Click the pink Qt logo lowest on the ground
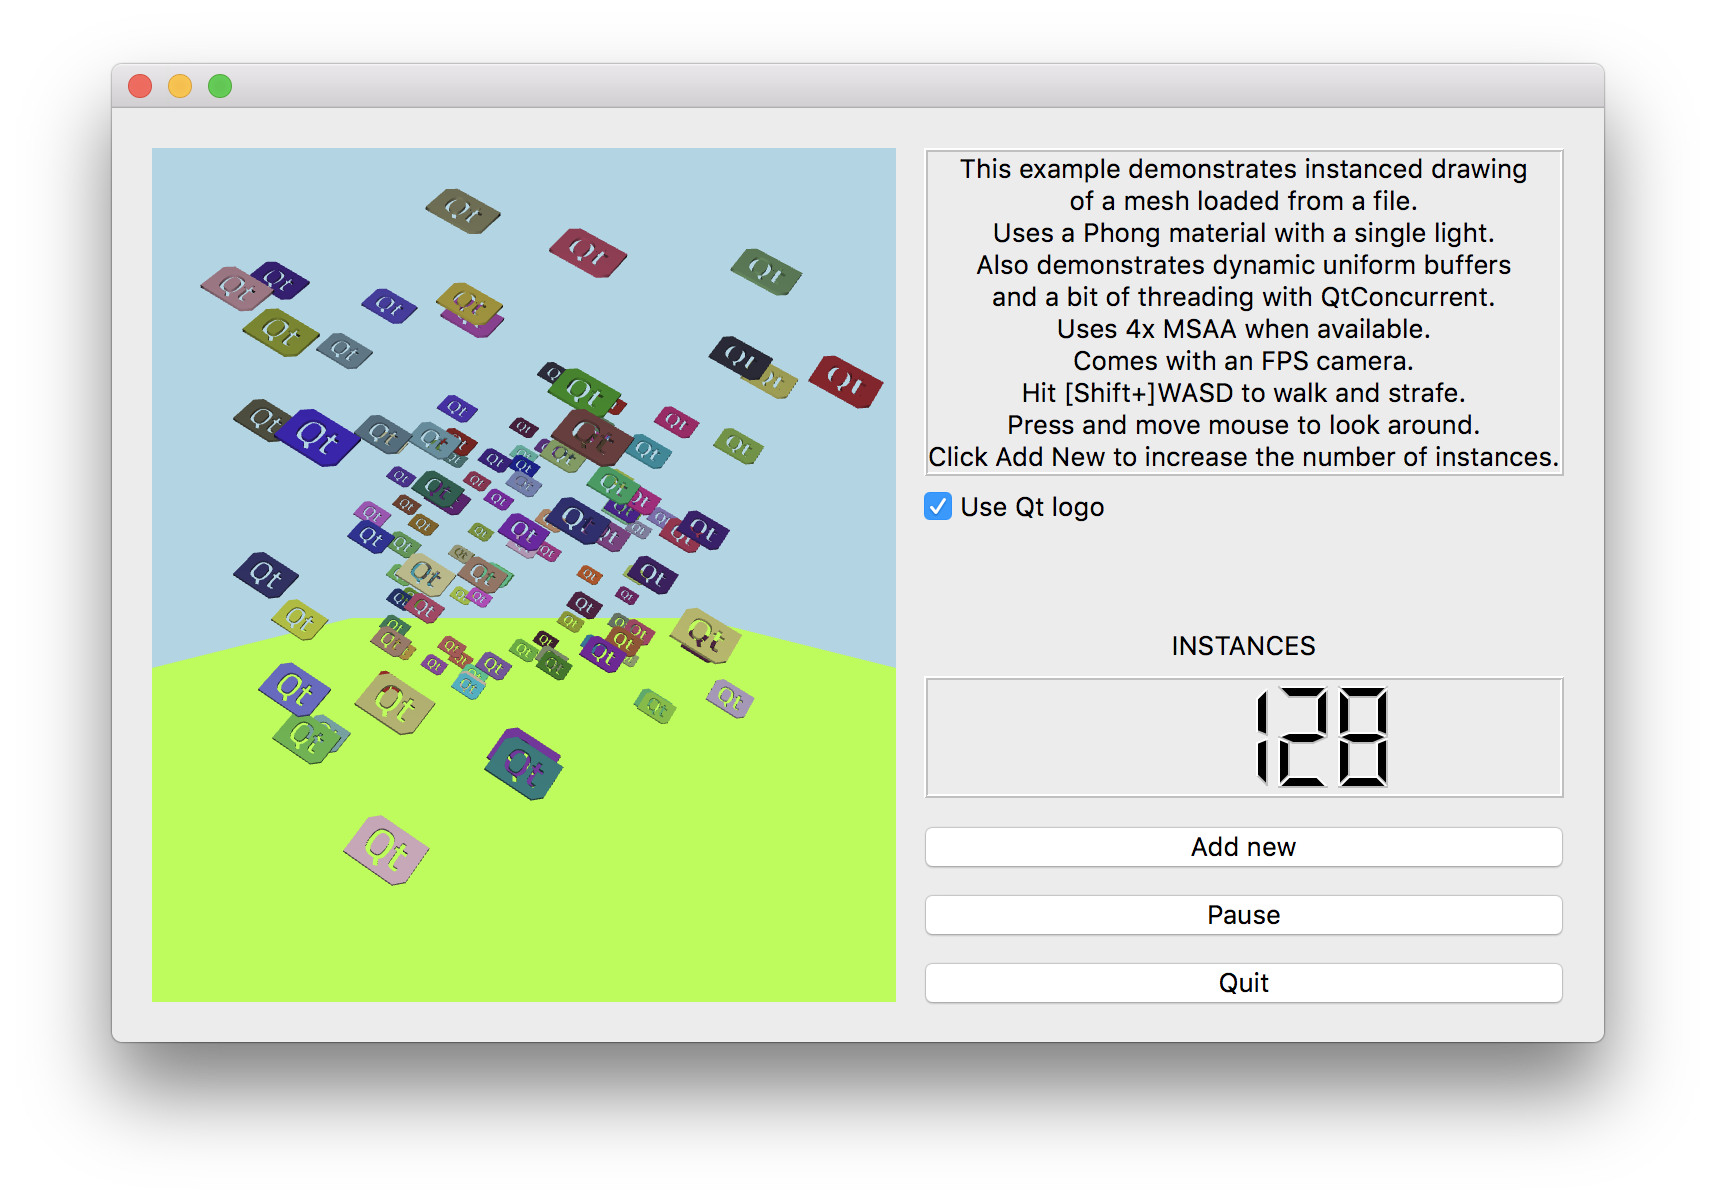This screenshot has height=1202, width=1716. point(386,851)
